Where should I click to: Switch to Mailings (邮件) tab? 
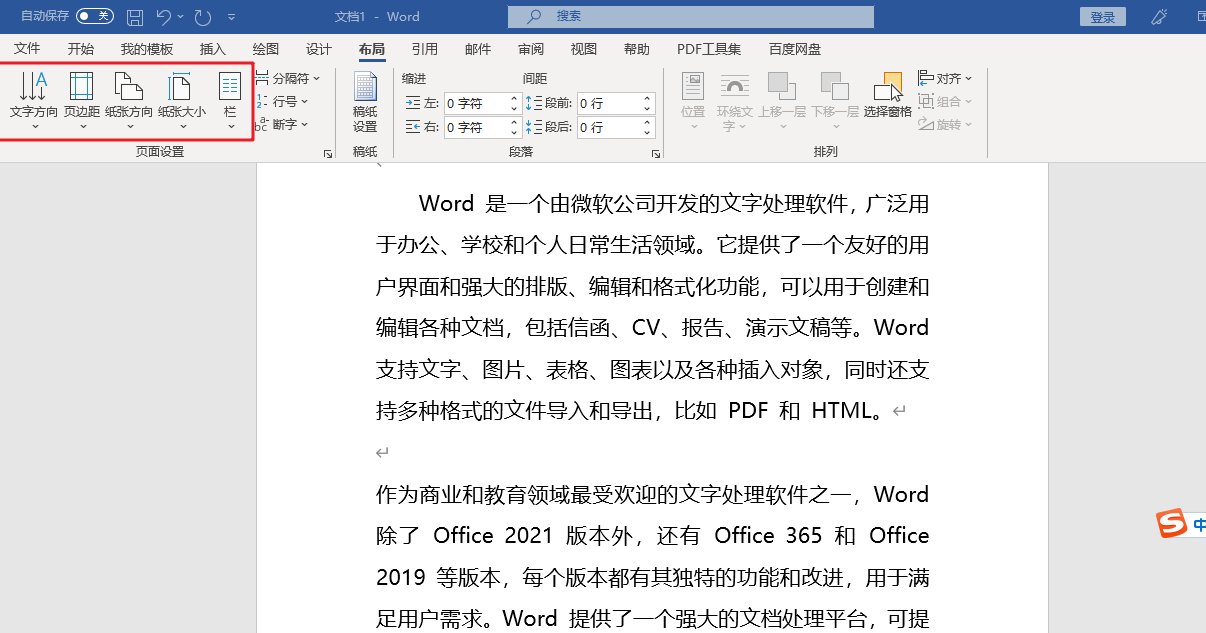point(478,49)
